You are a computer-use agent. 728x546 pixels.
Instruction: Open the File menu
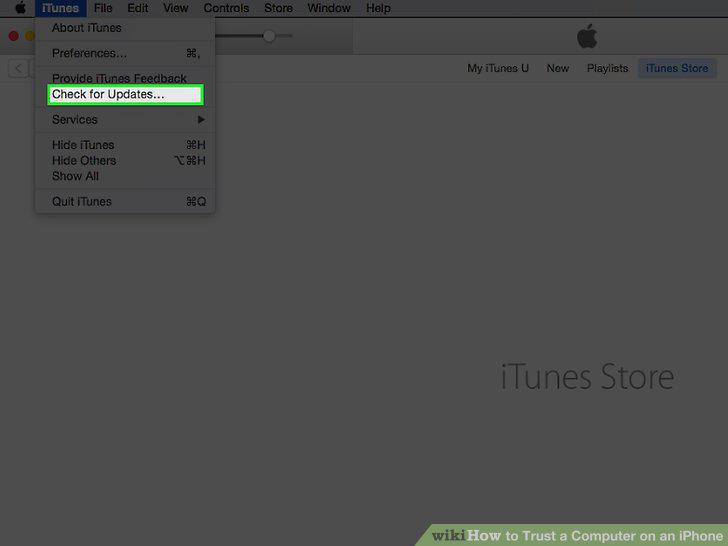tap(103, 8)
